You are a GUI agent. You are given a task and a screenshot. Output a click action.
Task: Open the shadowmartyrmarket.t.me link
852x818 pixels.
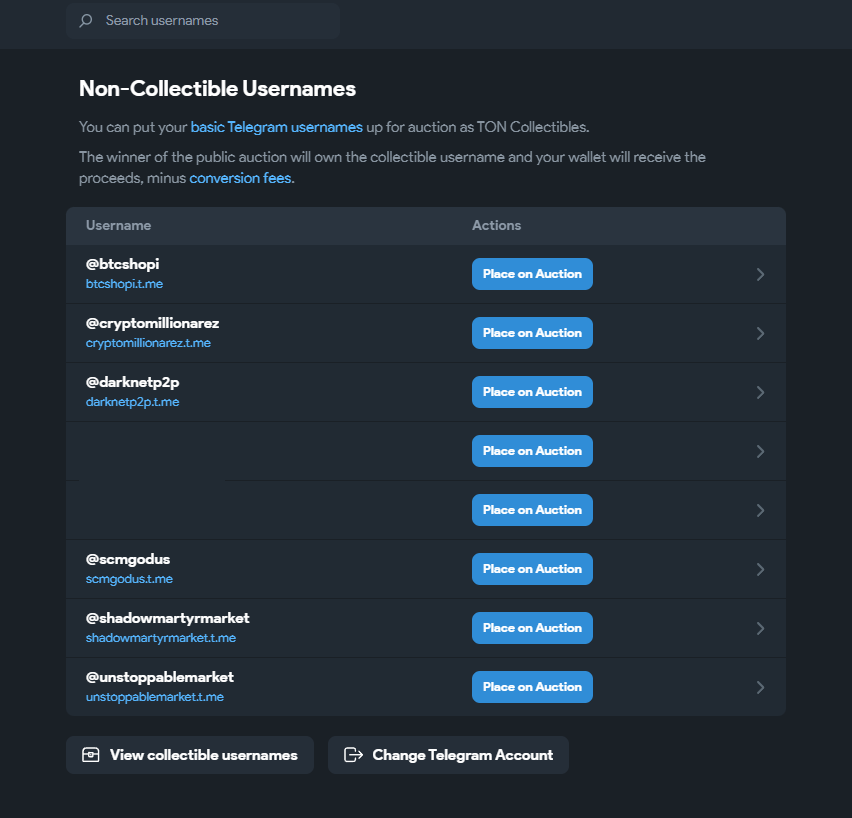(160, 638)
